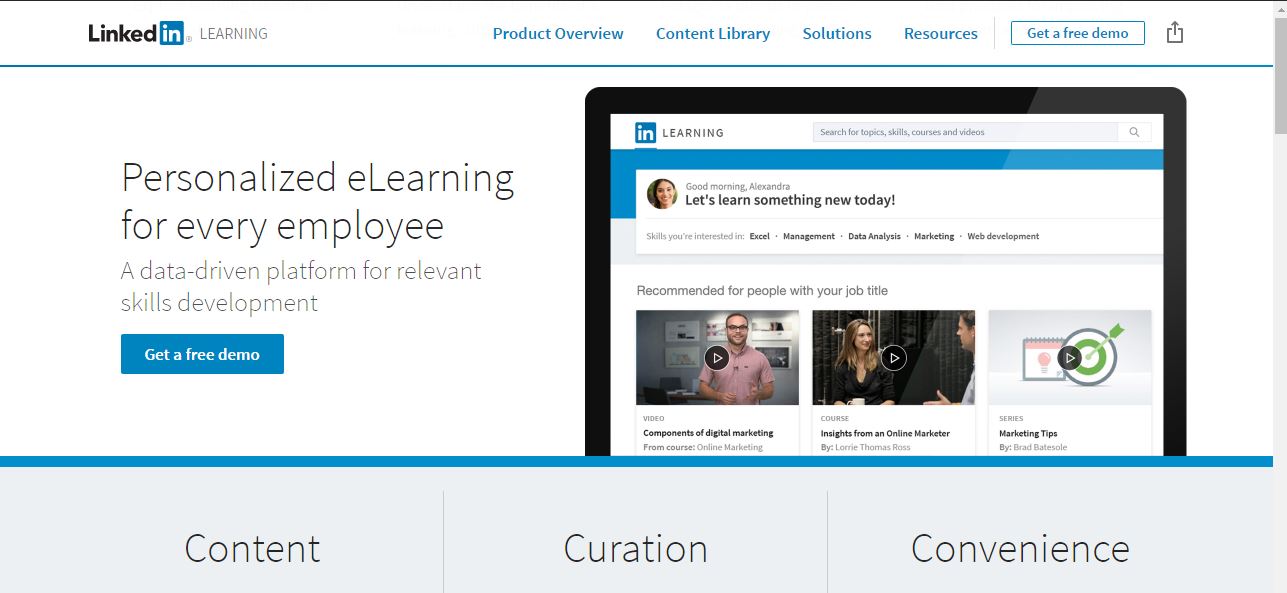This screenshot has width=1287, height=593.
Task: Click the blue "Get a free demo" hero button
Action: (x=202, y=353)
